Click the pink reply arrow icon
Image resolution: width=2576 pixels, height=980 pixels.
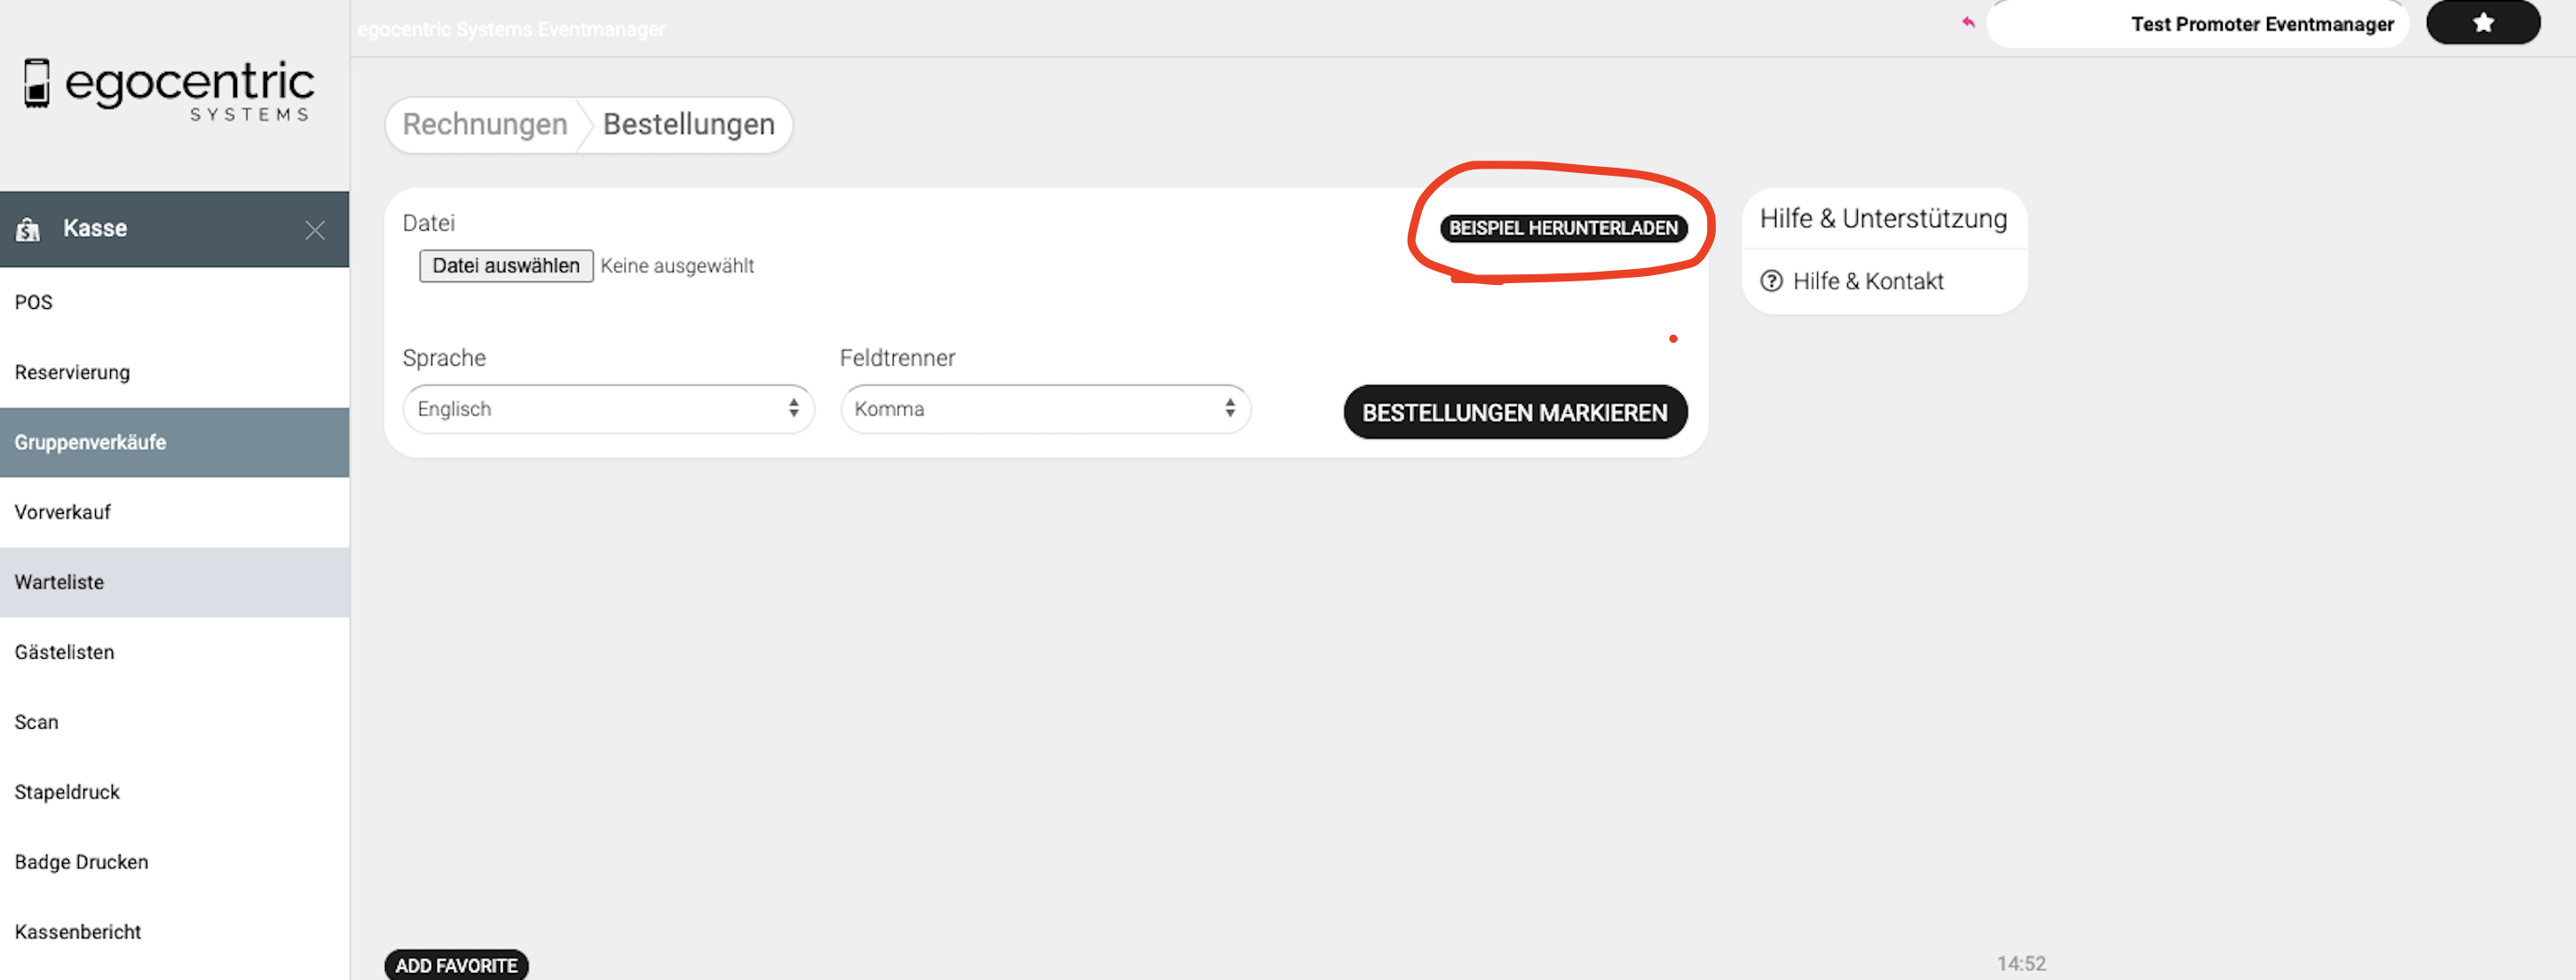click(x=1968, y=22)
